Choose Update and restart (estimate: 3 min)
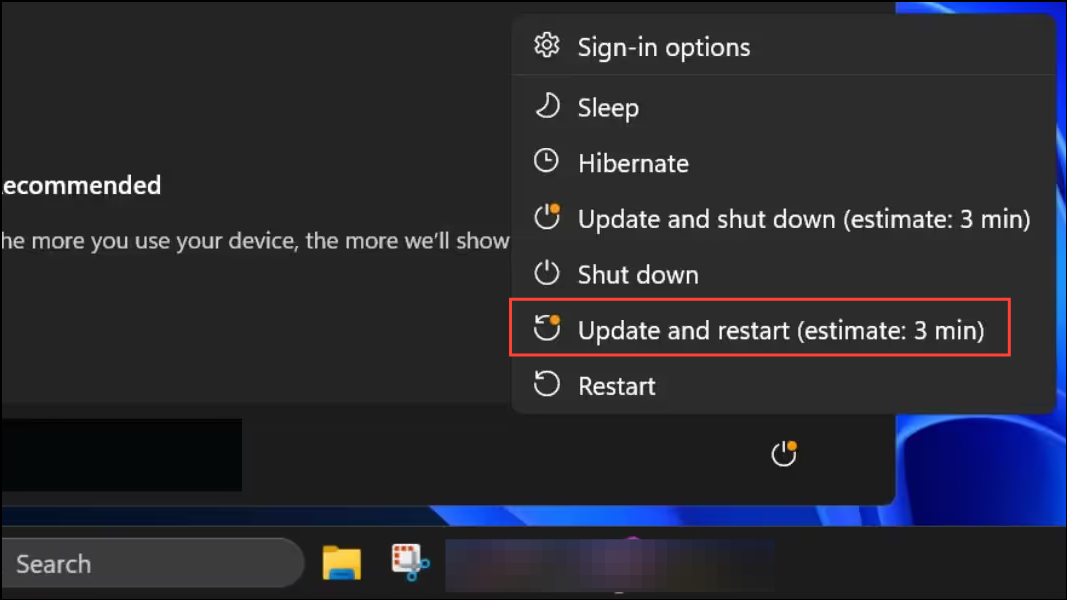The image size is (1067, 600). (760, 328)
